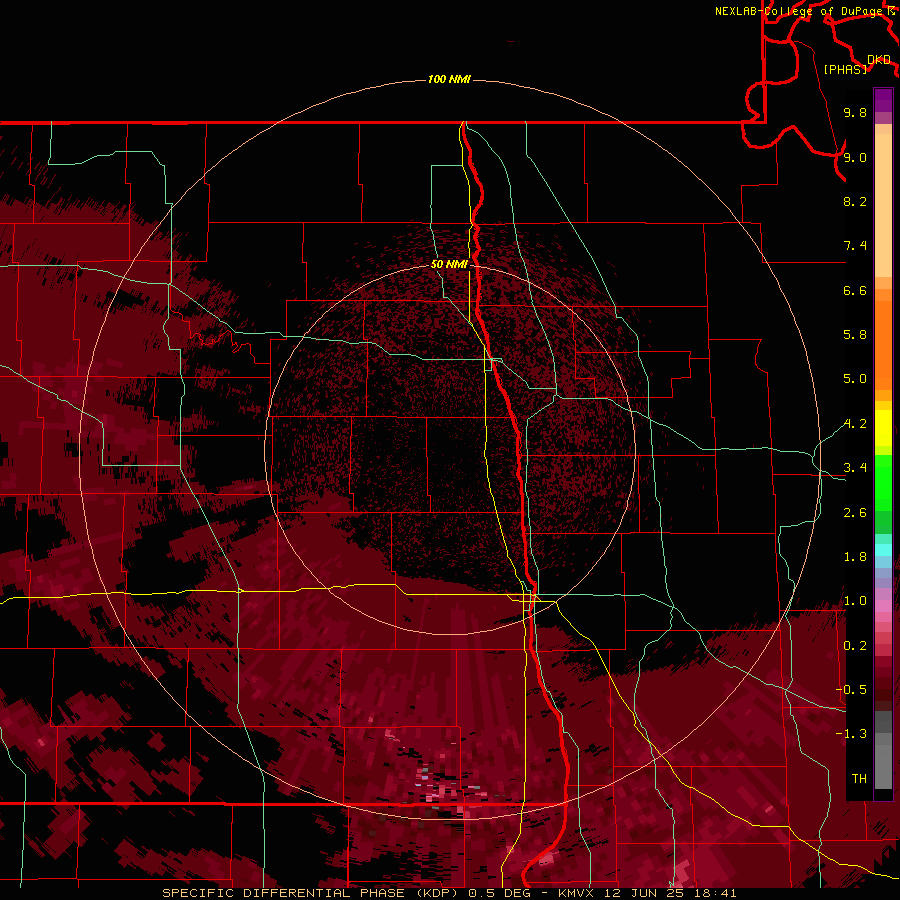Click the 100 NMI range ring label
900x900 pixels.
pos(449,79)
